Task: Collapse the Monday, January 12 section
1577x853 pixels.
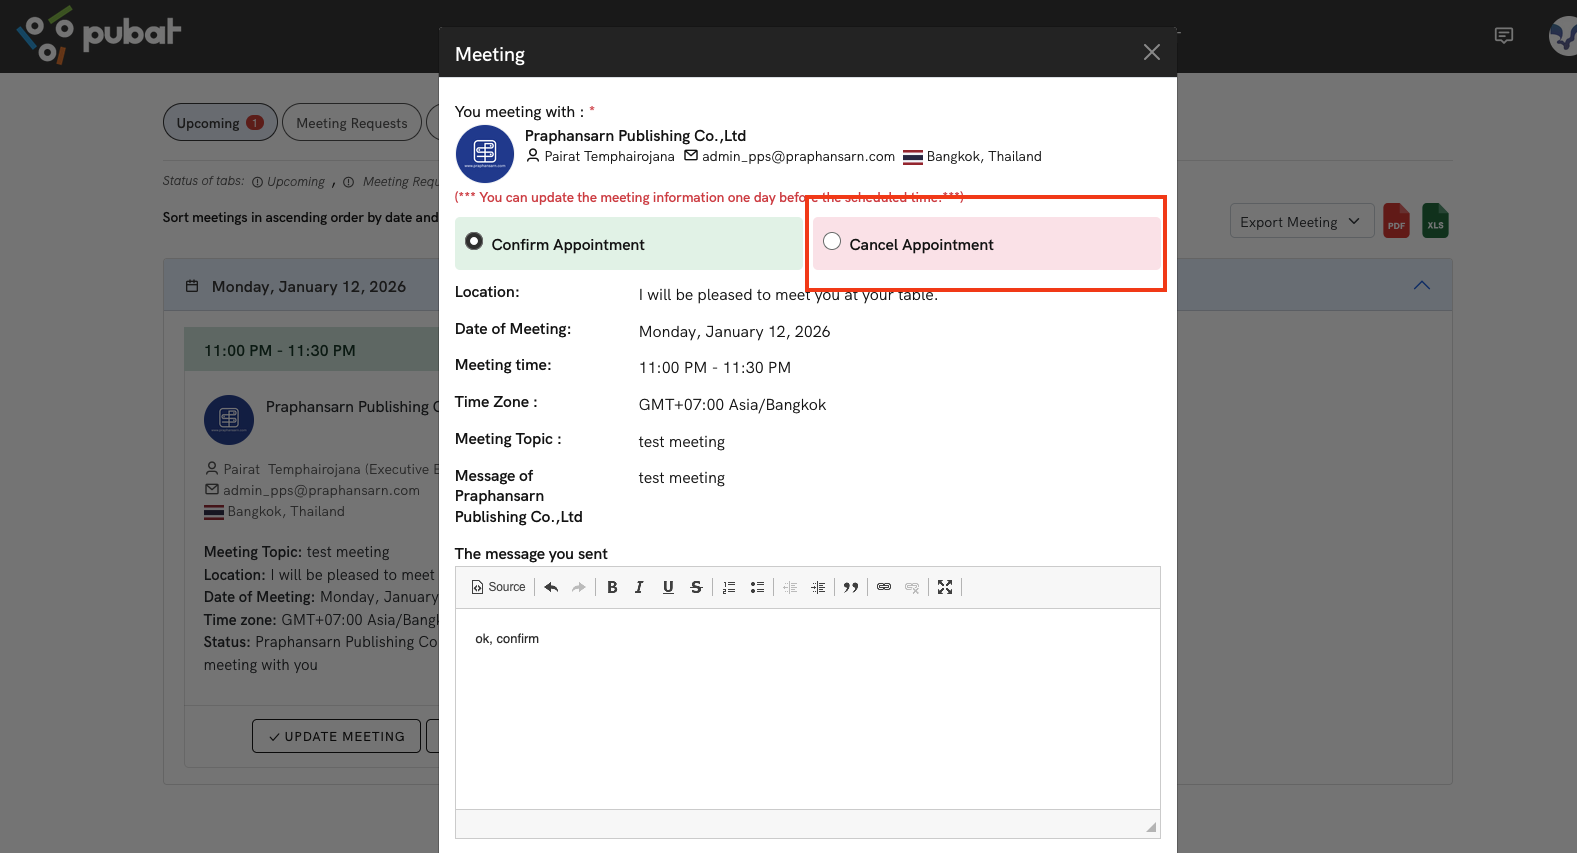Action: pyautogui.click(x=1421, y=286)
